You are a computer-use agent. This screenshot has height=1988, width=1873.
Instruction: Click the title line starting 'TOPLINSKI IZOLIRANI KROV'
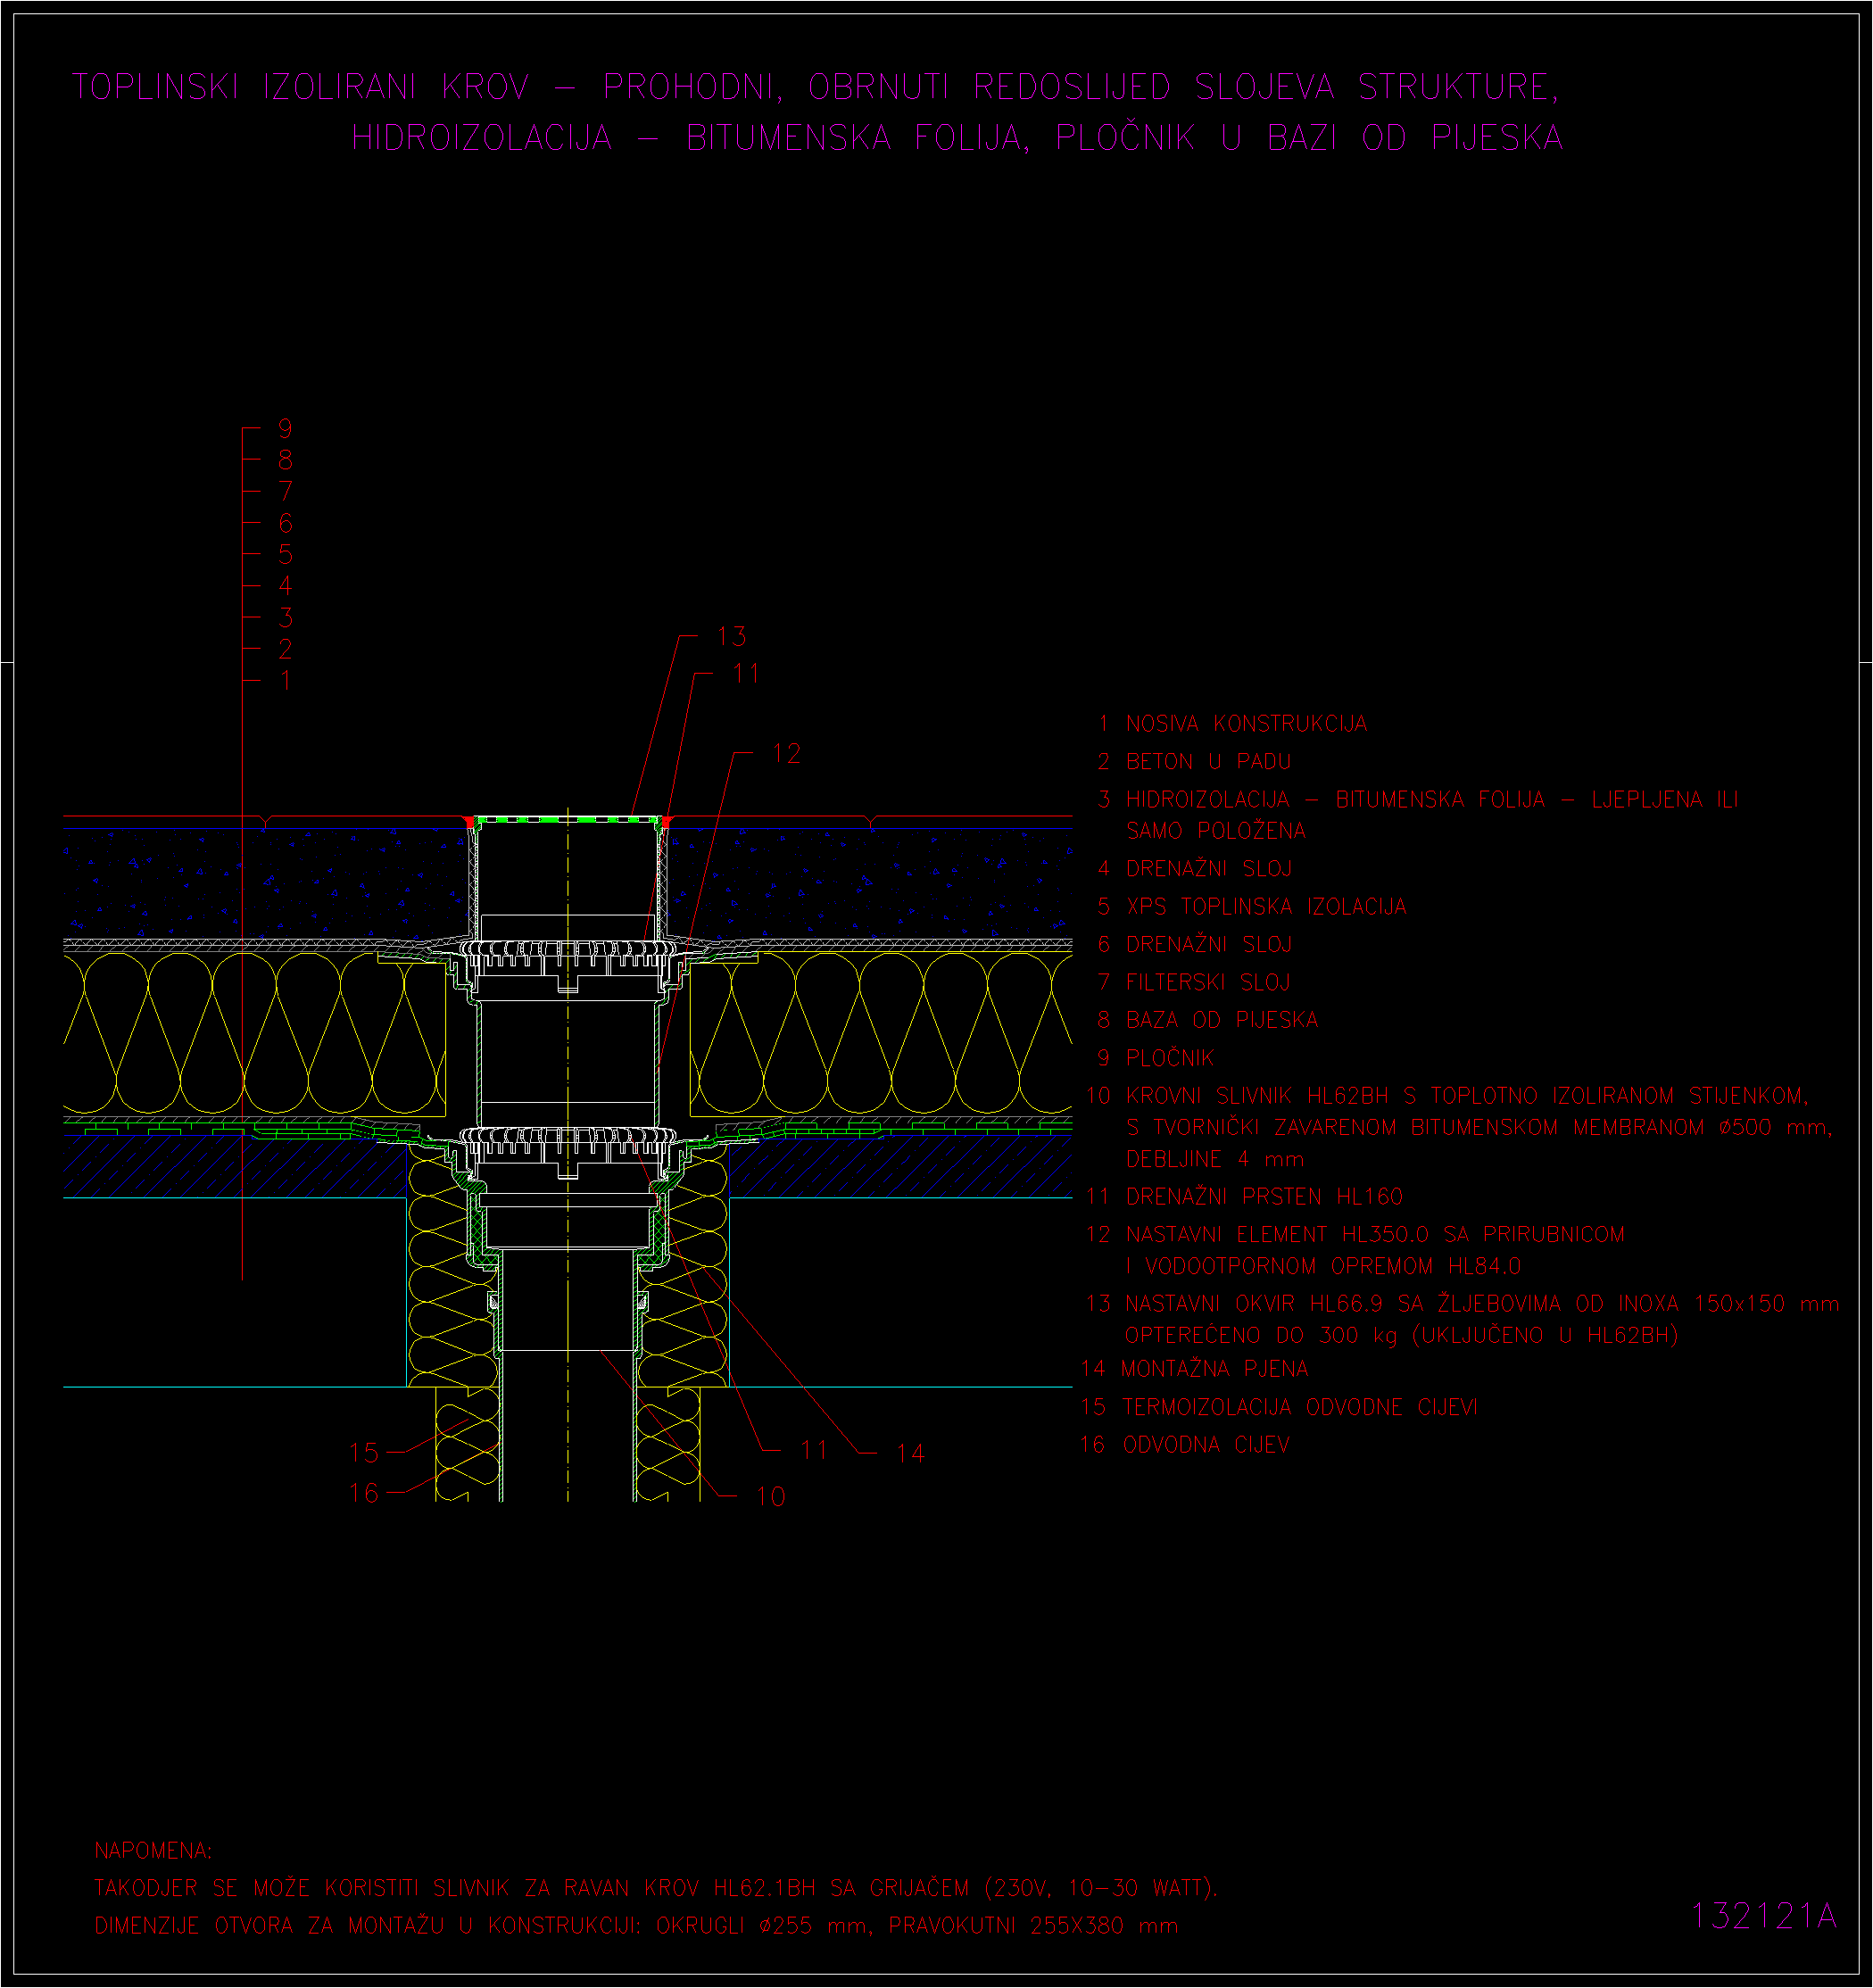815,87
